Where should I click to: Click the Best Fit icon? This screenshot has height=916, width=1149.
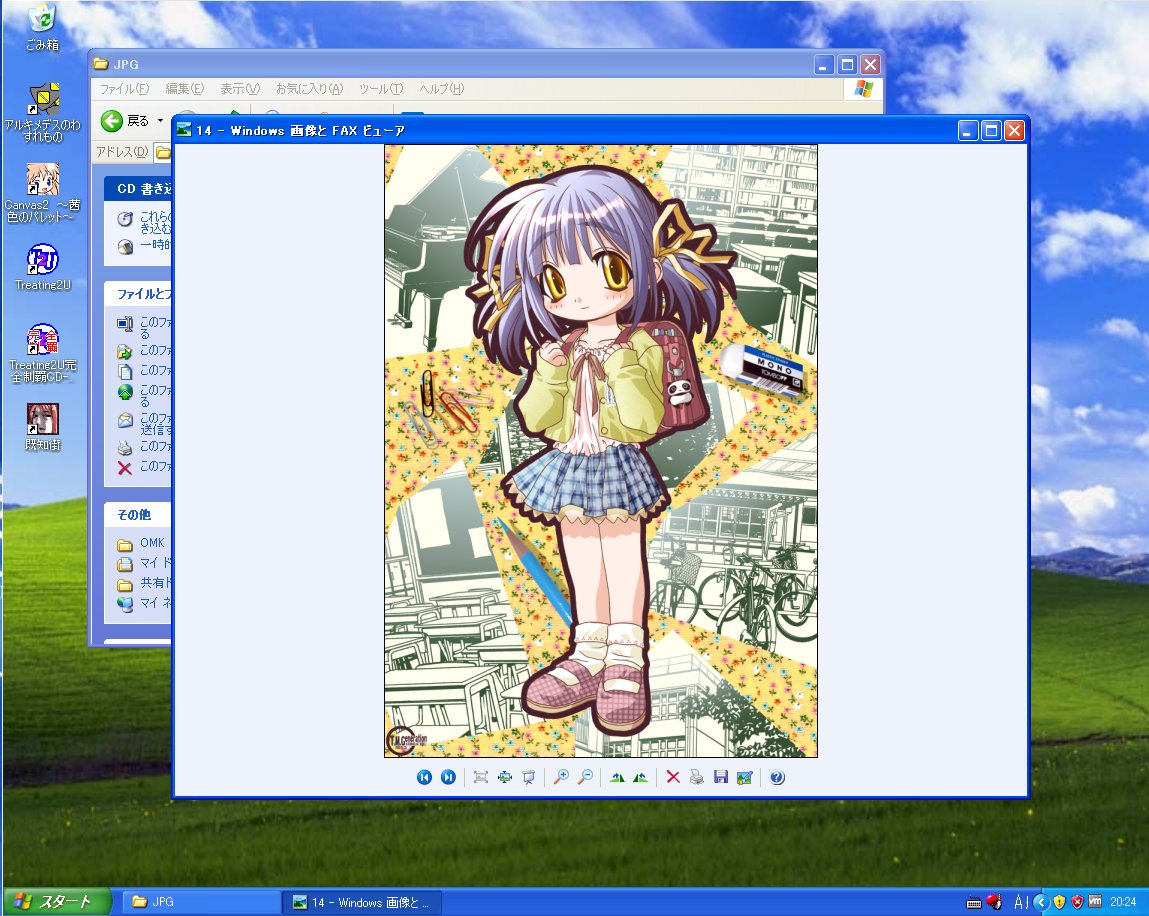481,777
